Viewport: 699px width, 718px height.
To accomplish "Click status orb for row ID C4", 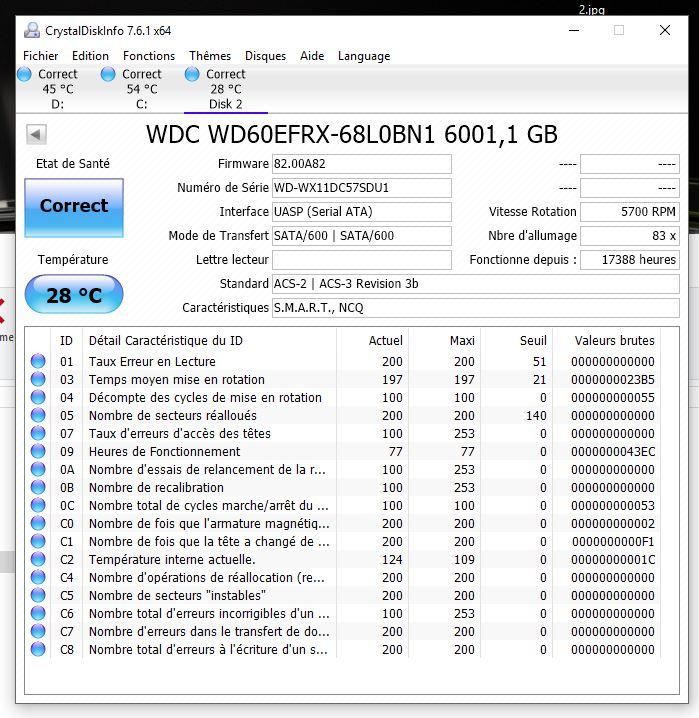I will (38, 577).
